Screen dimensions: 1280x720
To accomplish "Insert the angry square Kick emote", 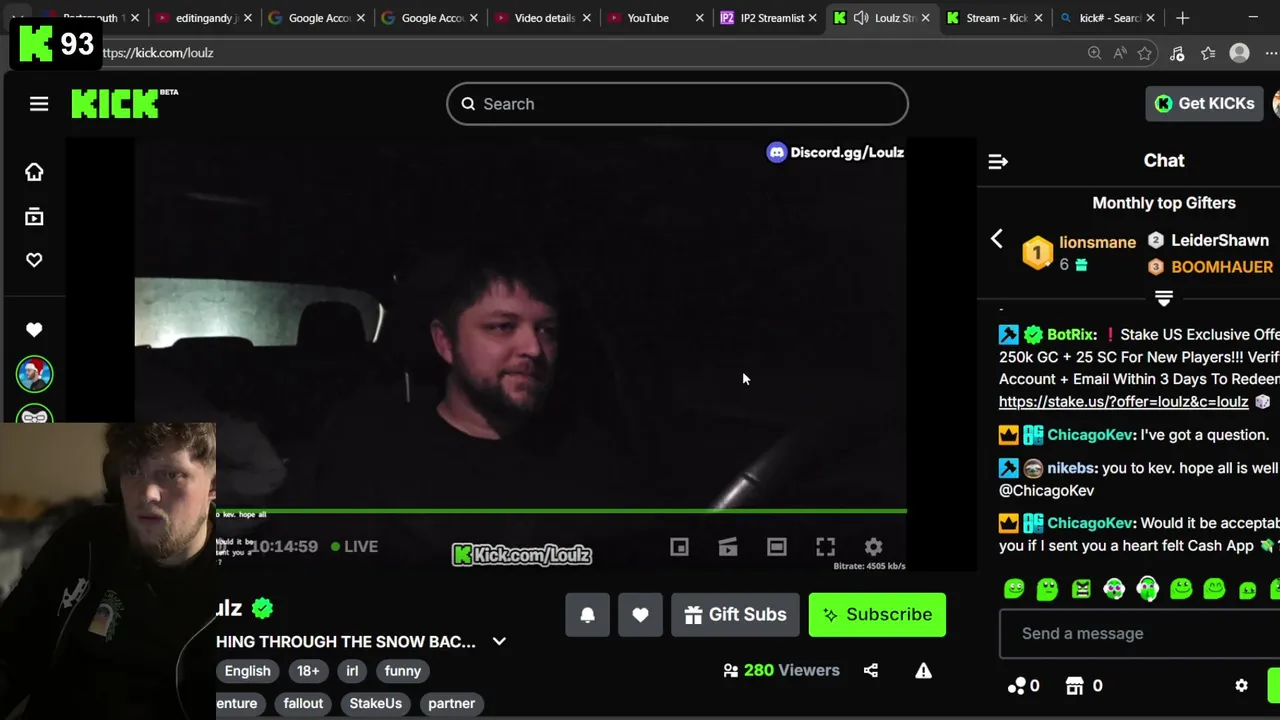I will click(x=1081, y=589).
